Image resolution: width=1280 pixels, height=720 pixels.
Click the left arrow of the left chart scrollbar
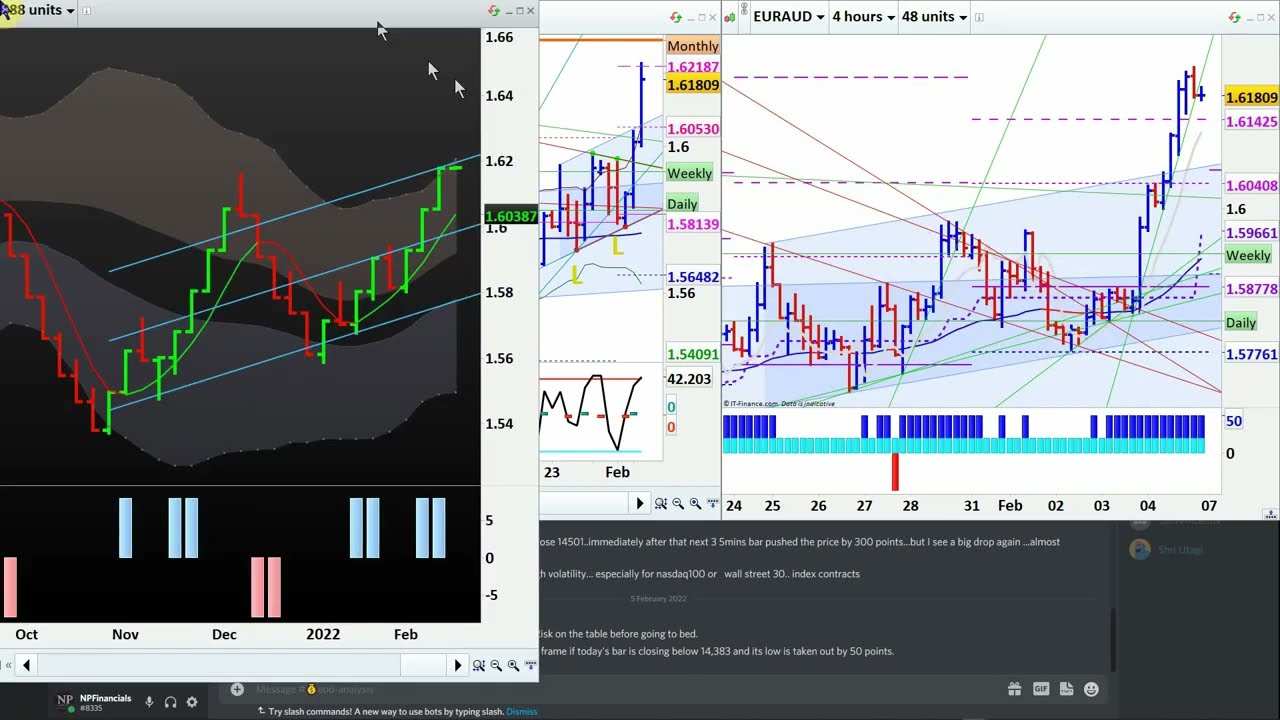[27, 666]
